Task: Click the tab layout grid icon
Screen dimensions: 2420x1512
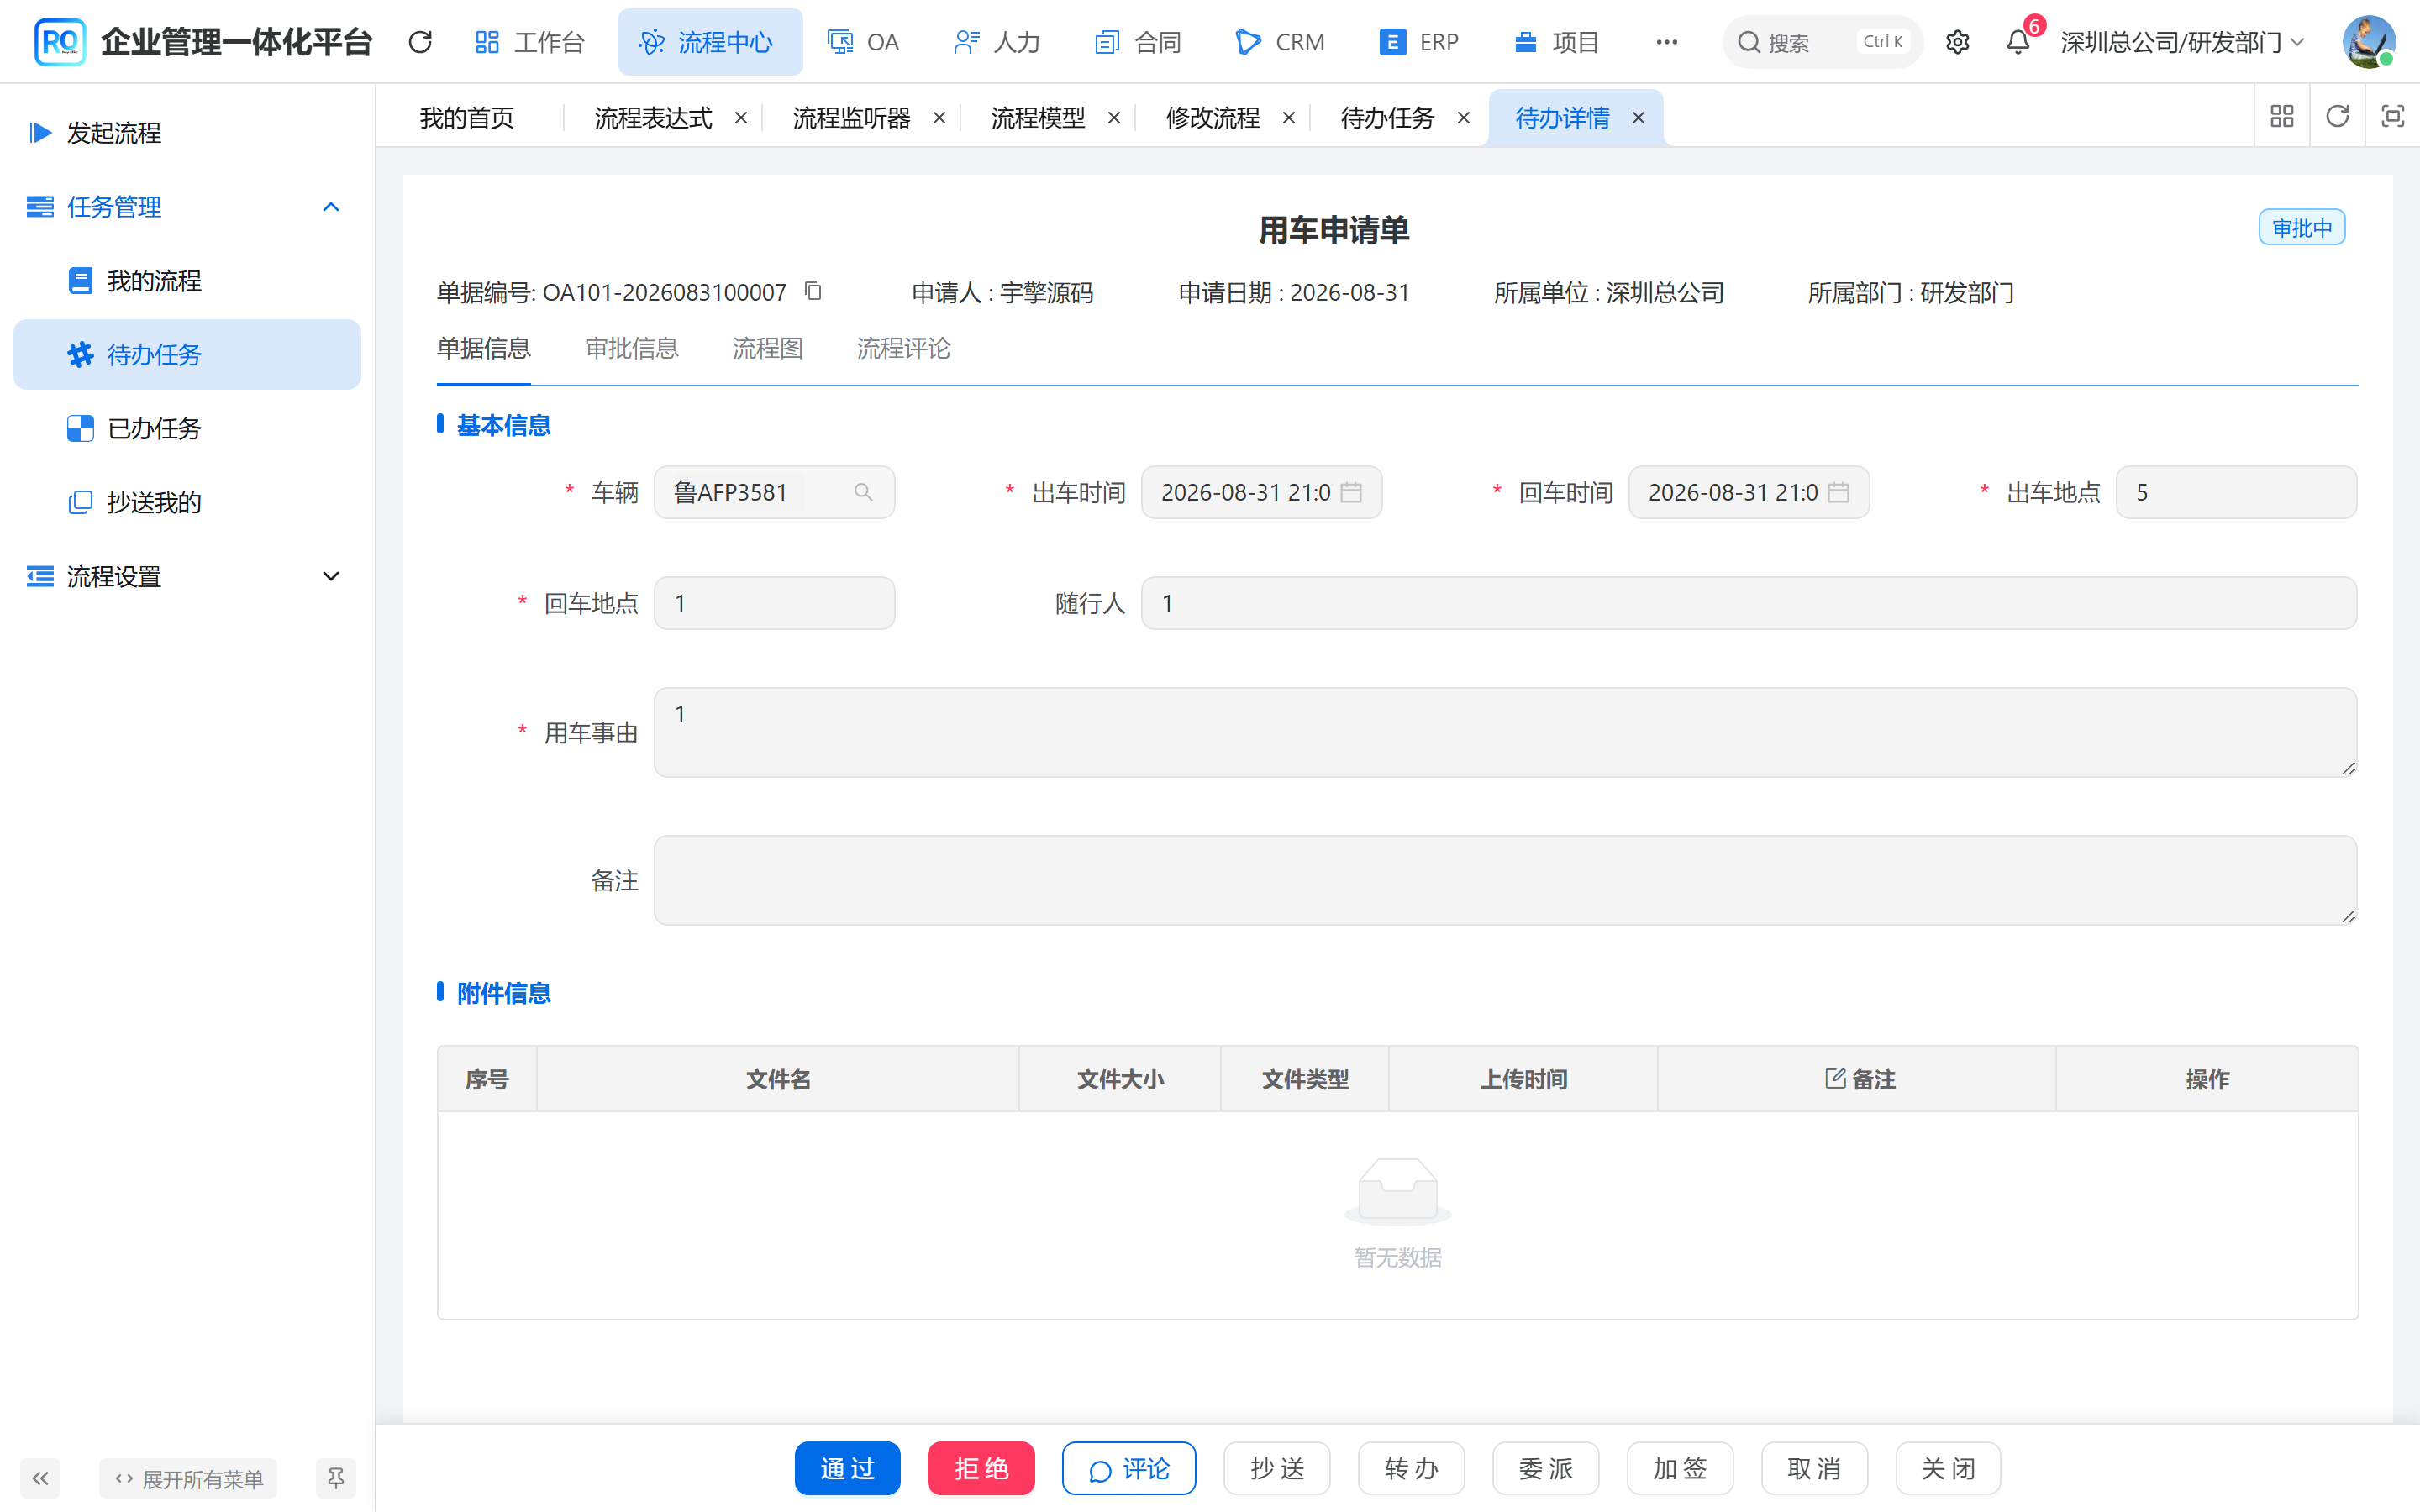Action: click(2282, 117)
